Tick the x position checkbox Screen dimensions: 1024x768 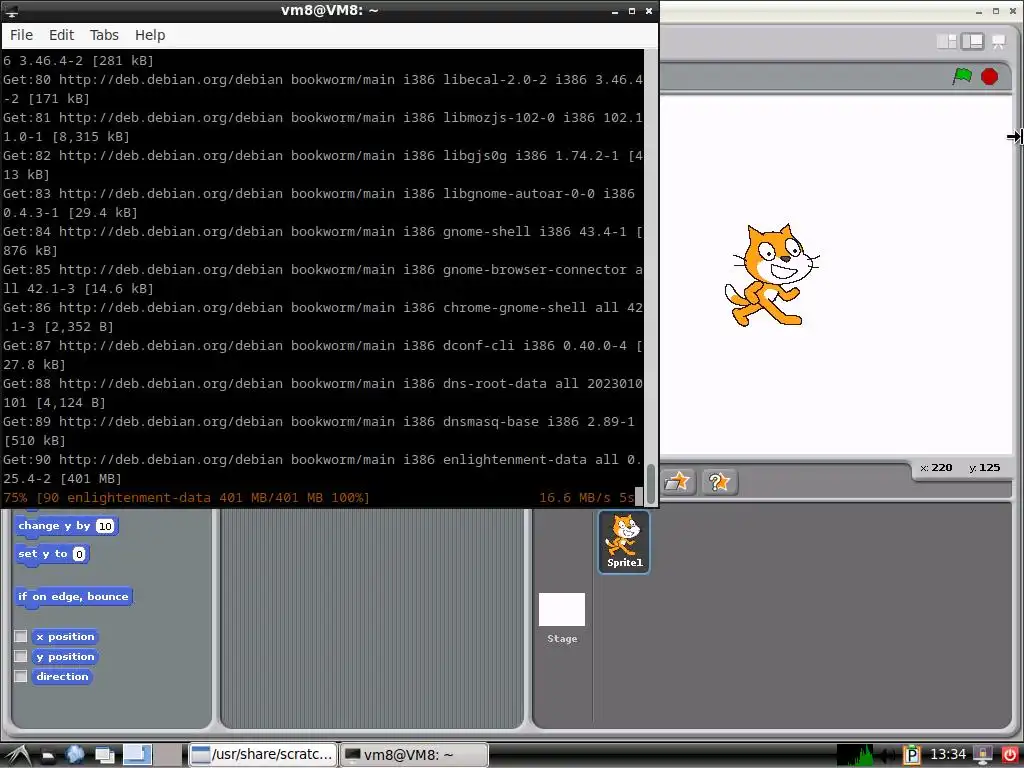[x=21, y=636]
